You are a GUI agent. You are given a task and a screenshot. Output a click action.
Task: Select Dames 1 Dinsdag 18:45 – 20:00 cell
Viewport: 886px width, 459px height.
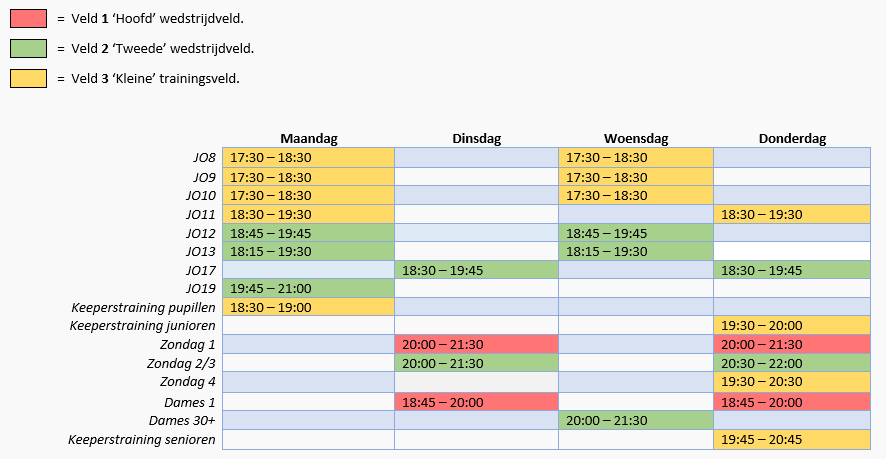pyautogui.click(x=476, y=401)
